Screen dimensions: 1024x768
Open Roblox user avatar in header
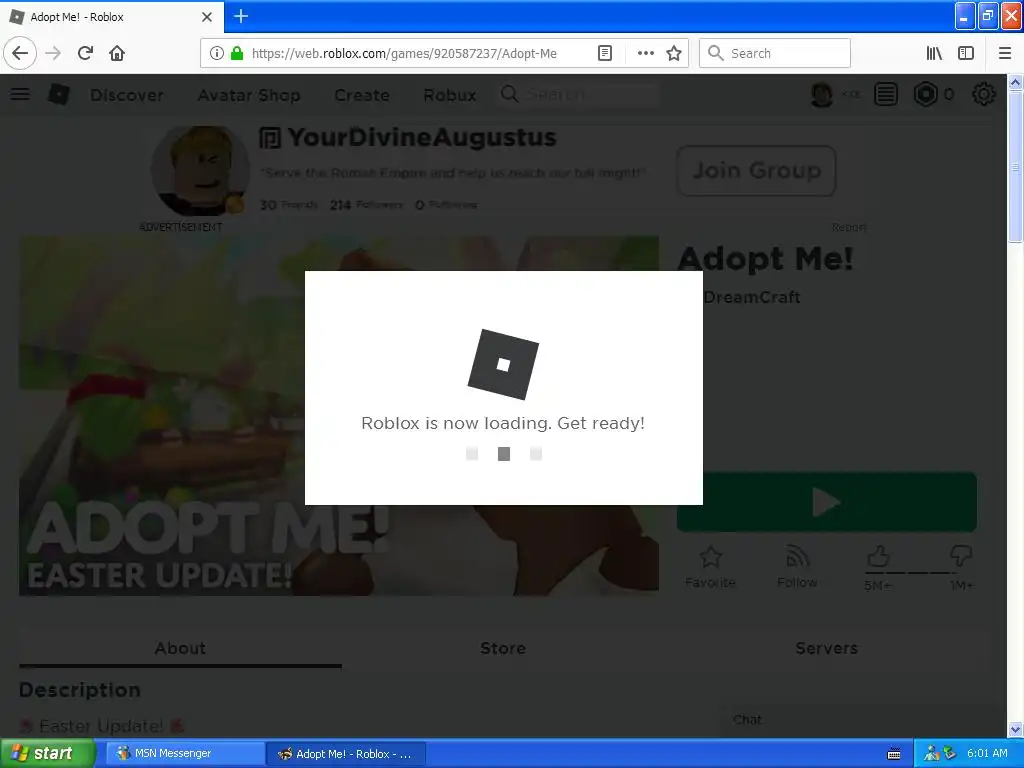point(822,95)
